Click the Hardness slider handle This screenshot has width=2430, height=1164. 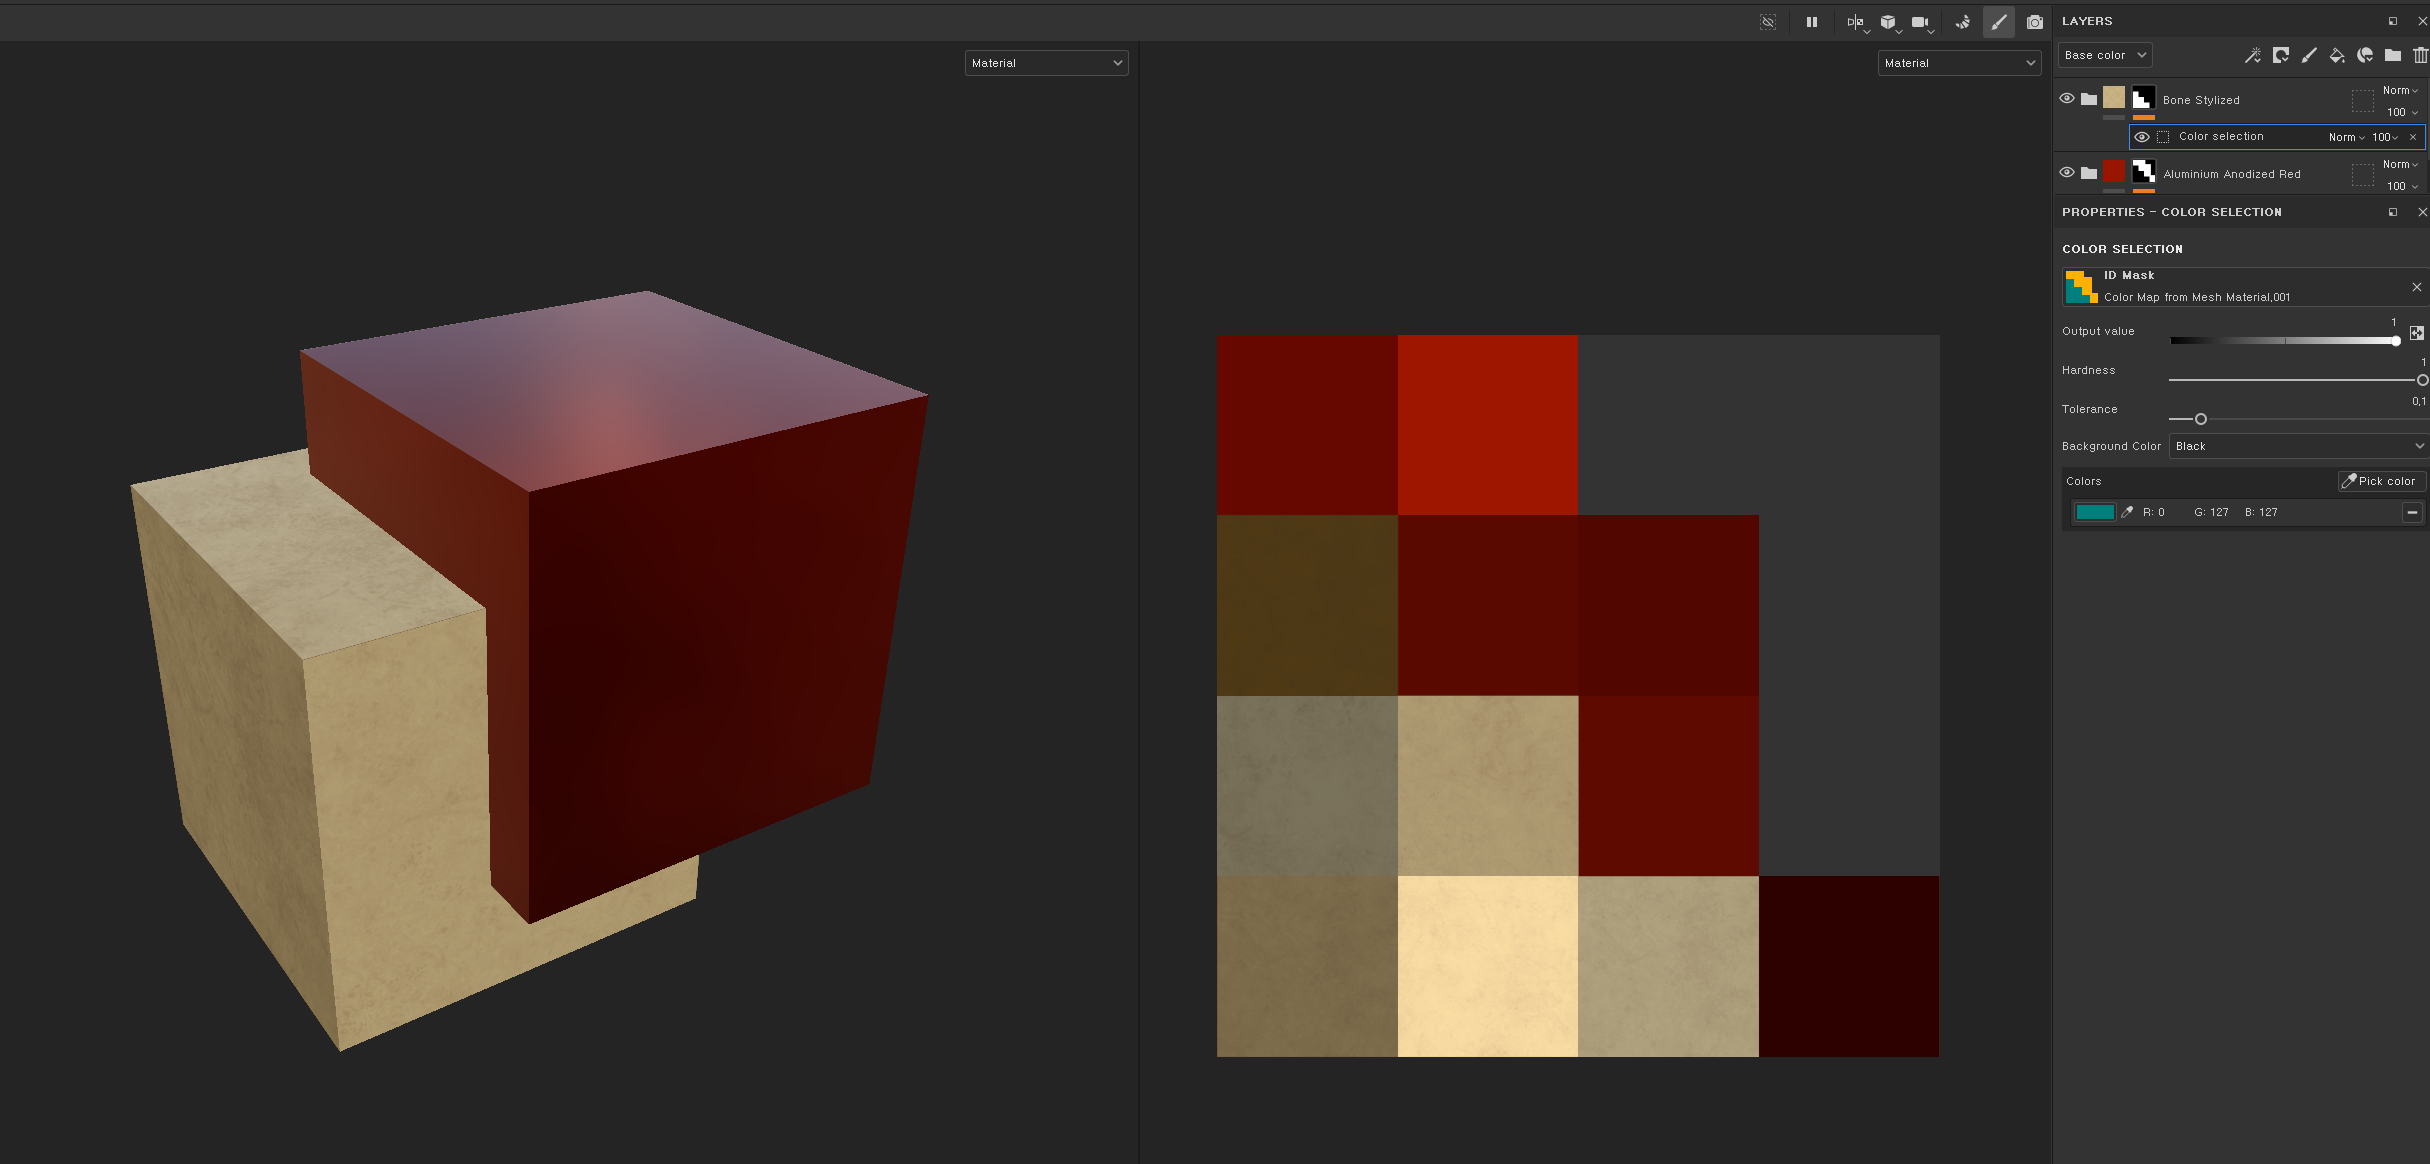pos(2422,380)
